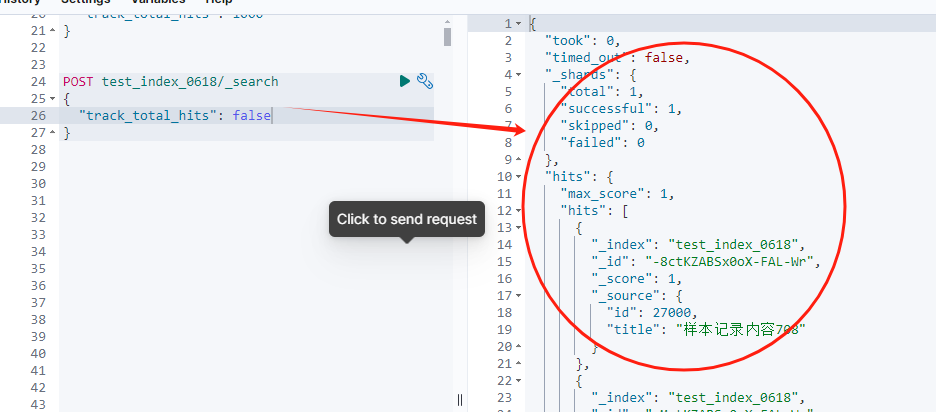Viewport: 936px width, 412px height.
Task: Collapse request body at editor line 25
Action: (x=53, y=99)
